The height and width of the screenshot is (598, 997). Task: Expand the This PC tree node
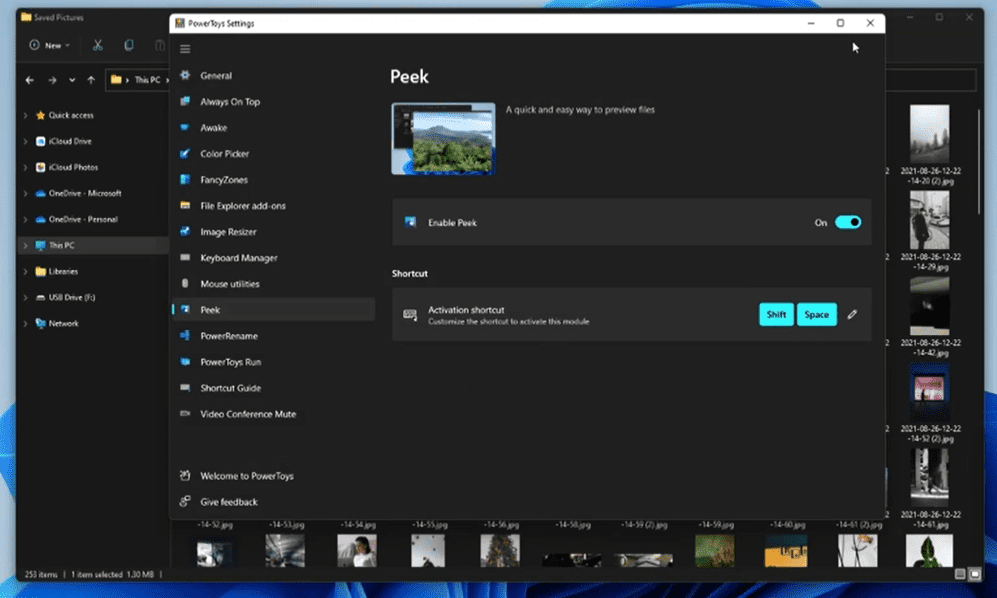25,245
